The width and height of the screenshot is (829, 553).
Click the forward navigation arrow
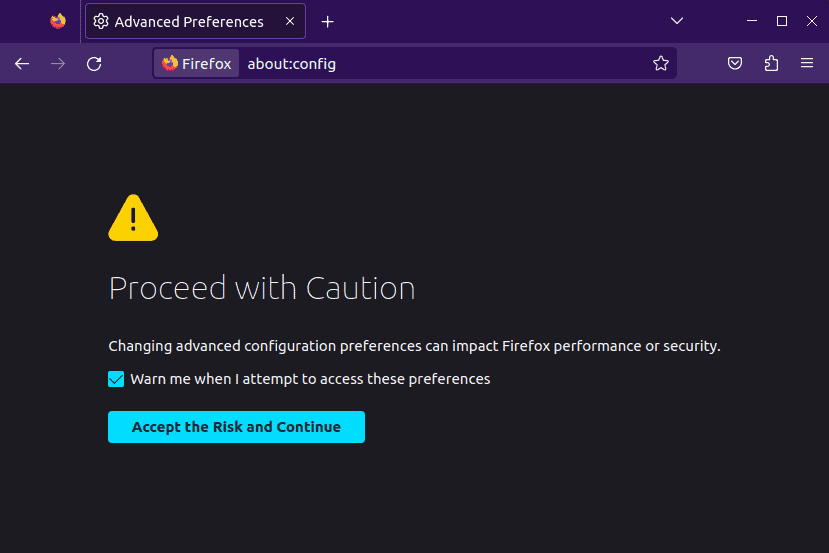58,64
